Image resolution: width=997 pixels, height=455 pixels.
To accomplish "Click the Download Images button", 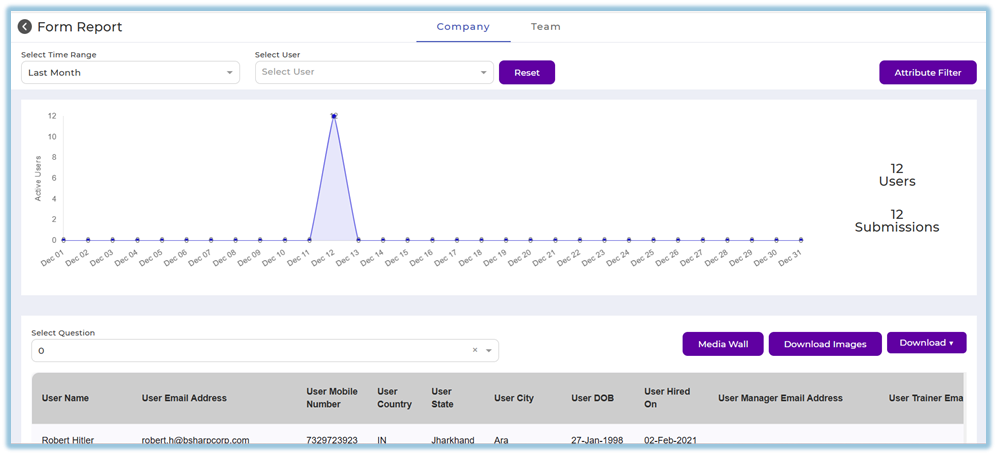I will 825,344.
